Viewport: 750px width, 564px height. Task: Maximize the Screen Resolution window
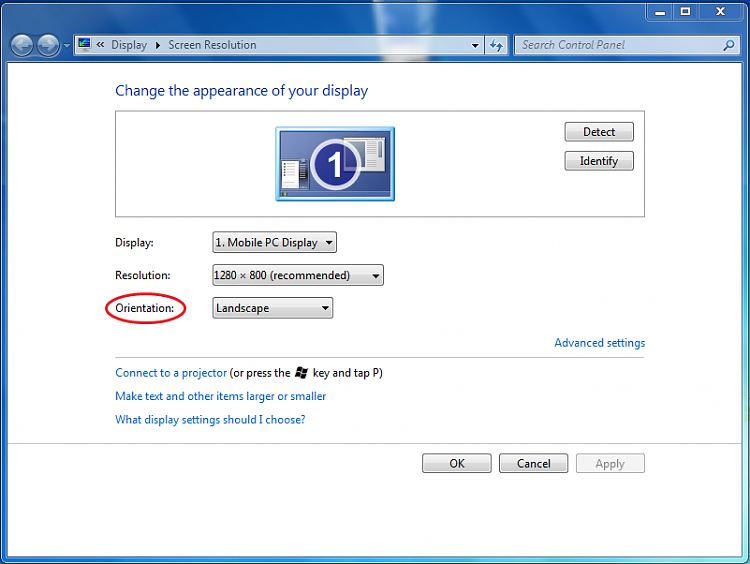tap(685, 12)
